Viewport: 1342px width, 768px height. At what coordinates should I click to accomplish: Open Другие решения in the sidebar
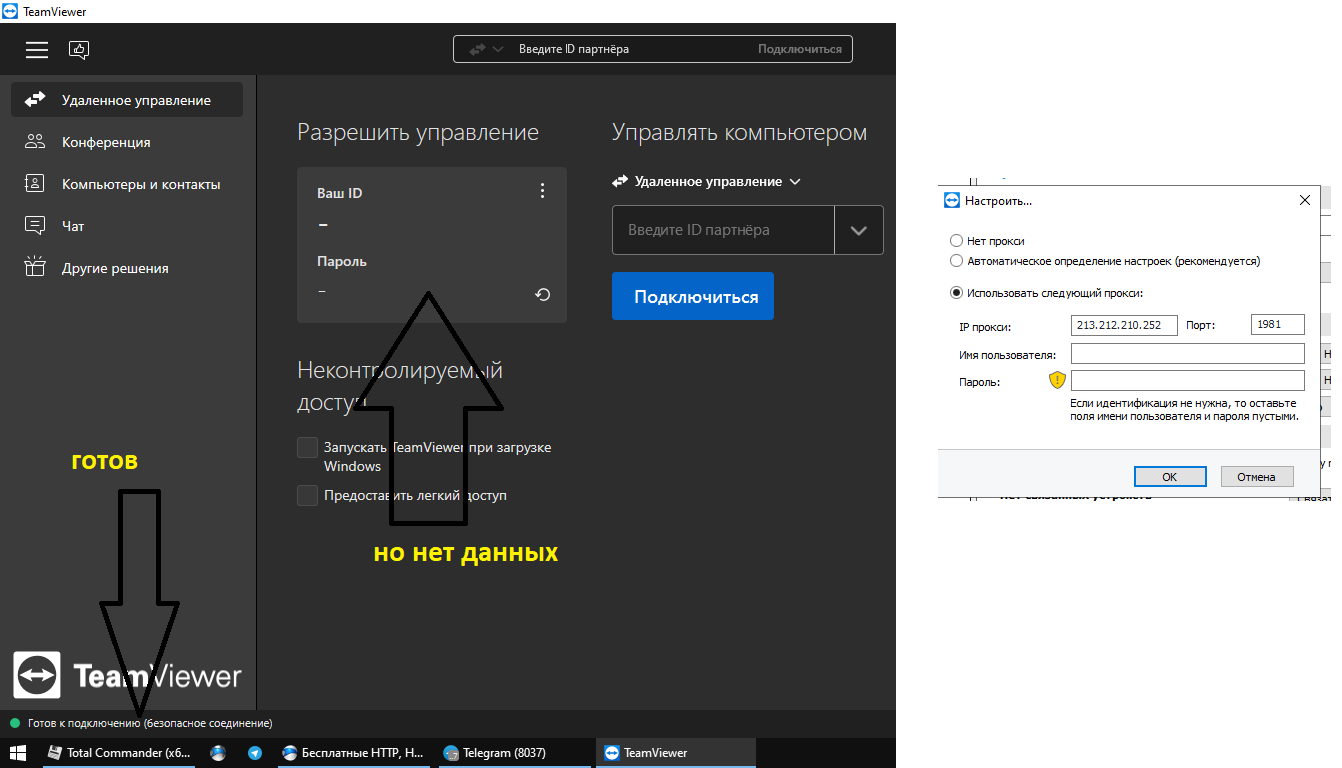(x=127, y=268)
